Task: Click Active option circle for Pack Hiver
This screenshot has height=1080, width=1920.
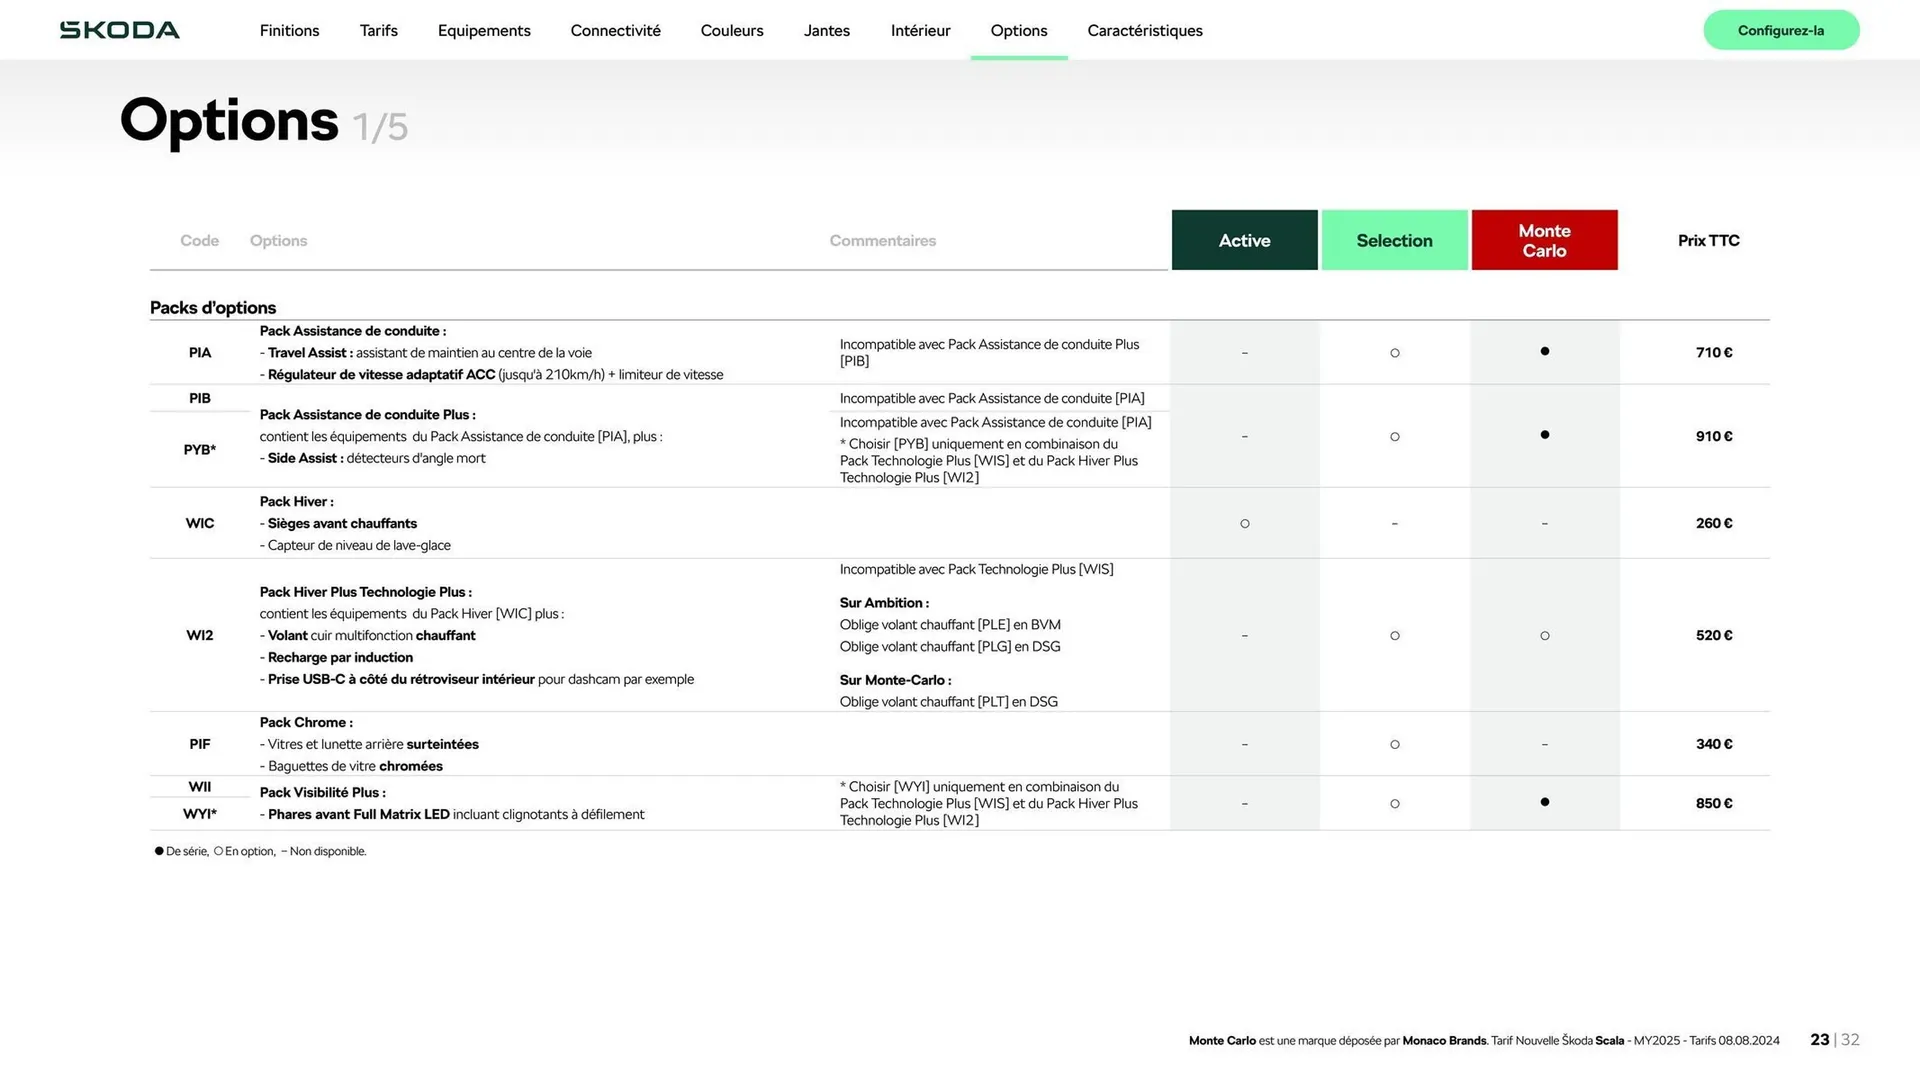Action: coord(1244,523)
